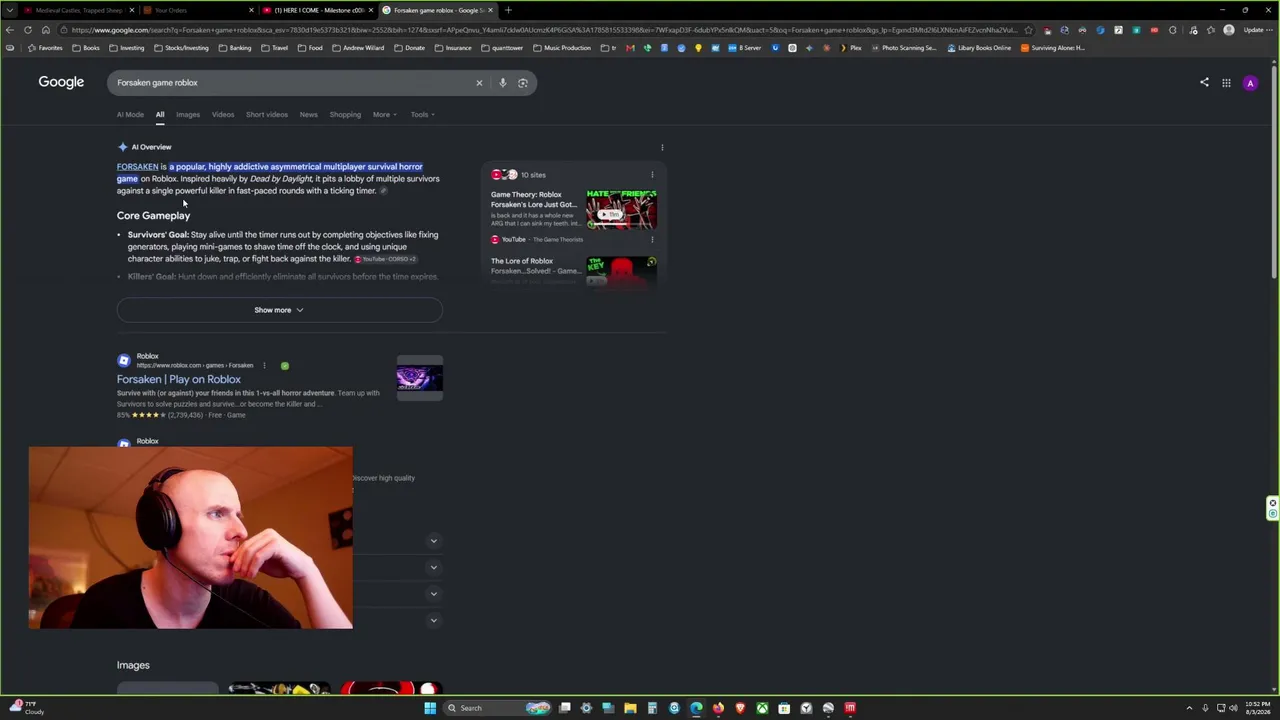Go to the Google homepage logo
The height and width of the screenshot is (720, 1280).
(61, 82)
